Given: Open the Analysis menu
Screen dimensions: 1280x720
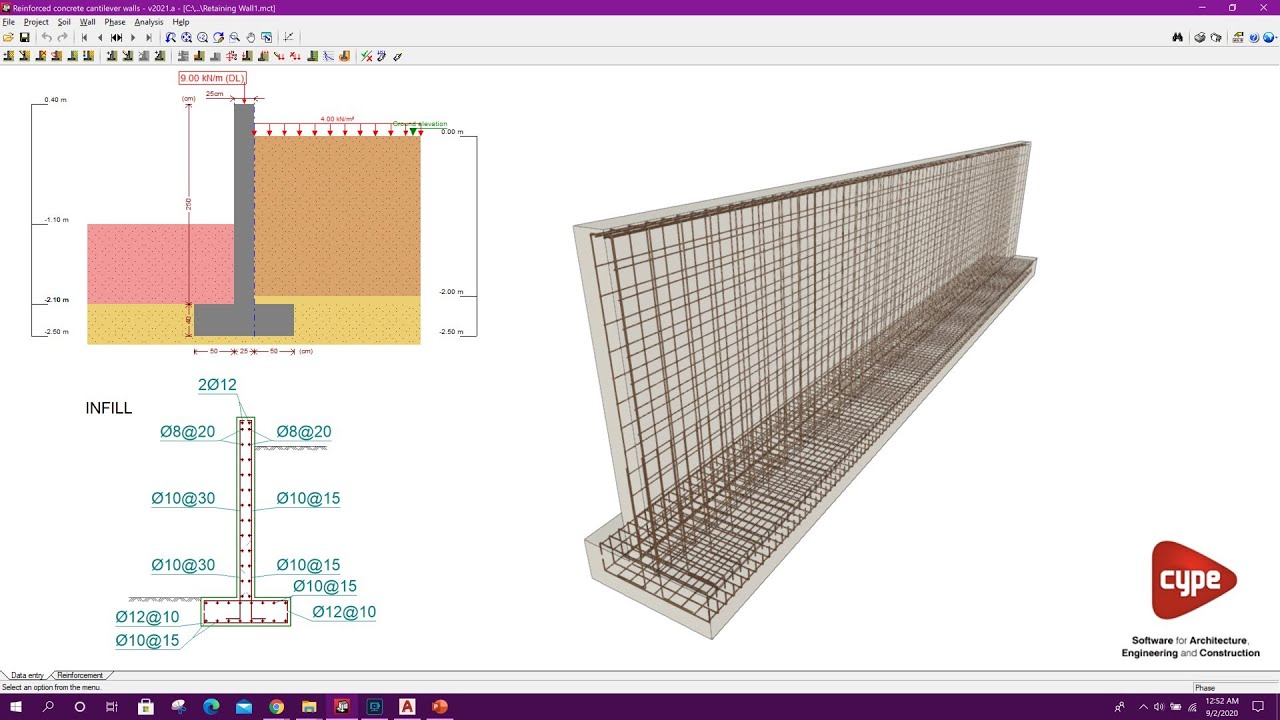Looking at the screenshot, I should tap(149, 21).
